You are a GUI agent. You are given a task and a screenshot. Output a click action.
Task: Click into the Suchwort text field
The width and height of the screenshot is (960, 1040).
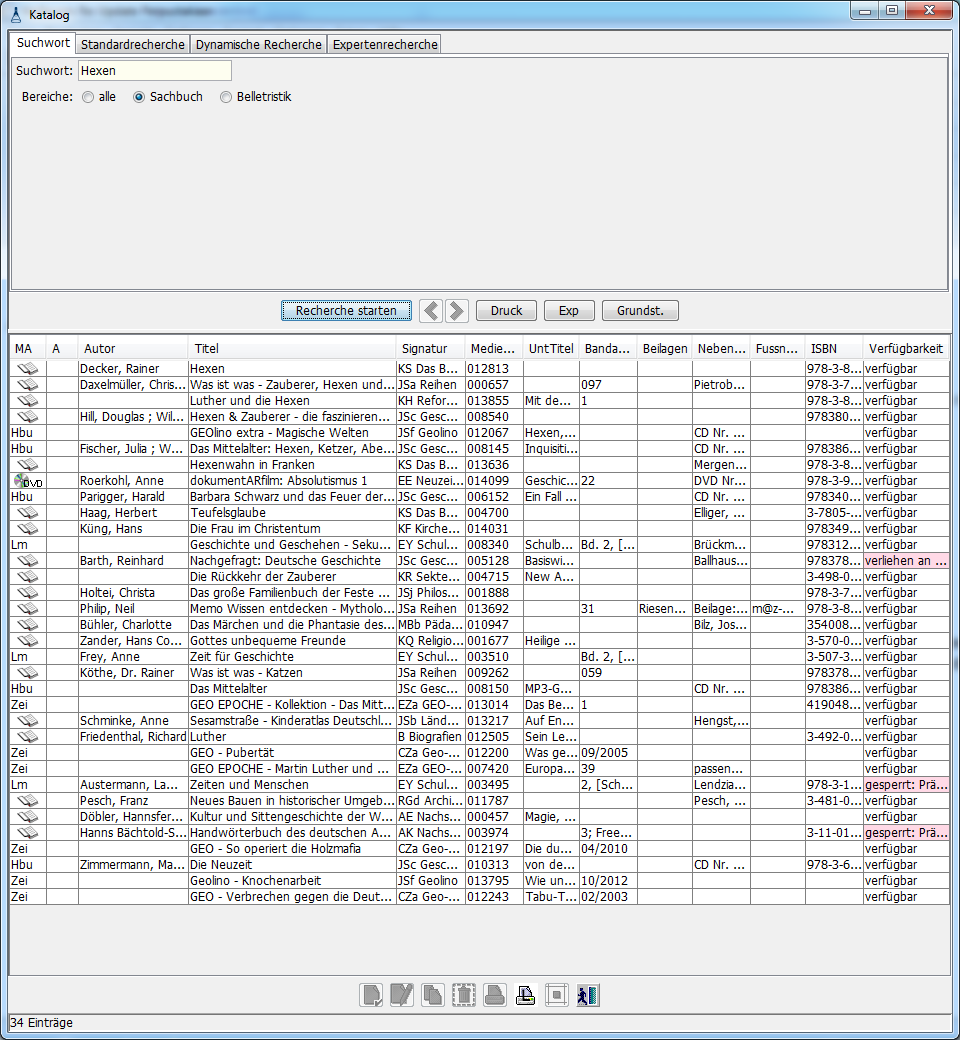154,71
